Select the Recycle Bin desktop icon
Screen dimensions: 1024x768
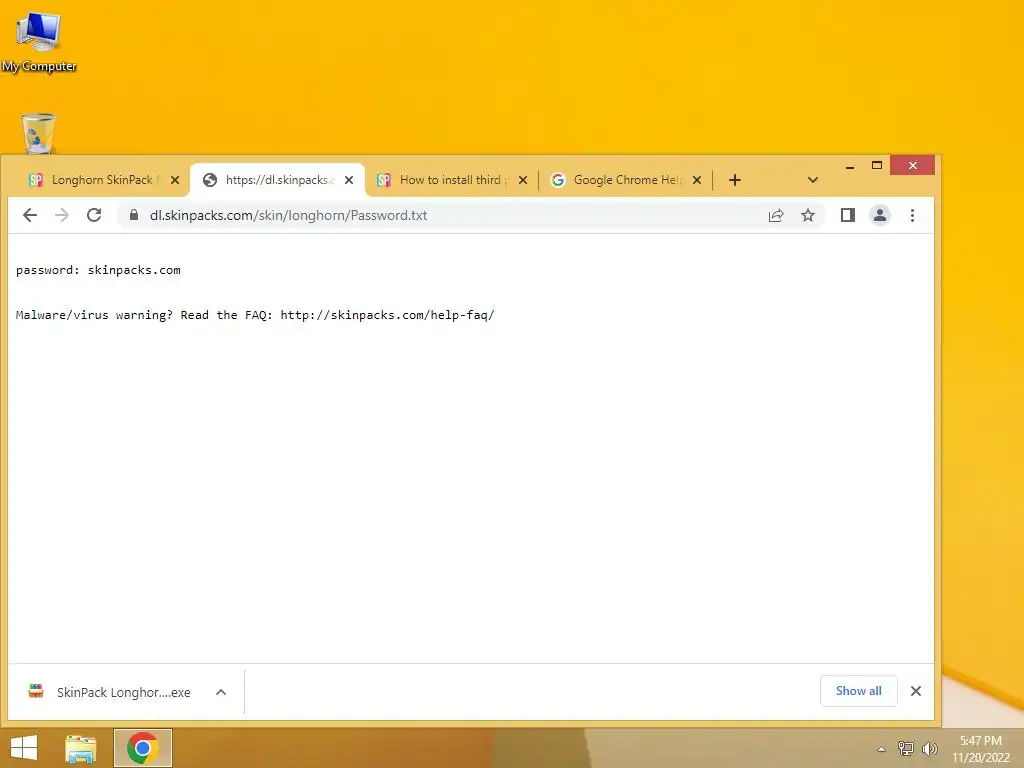click(39, 134)
